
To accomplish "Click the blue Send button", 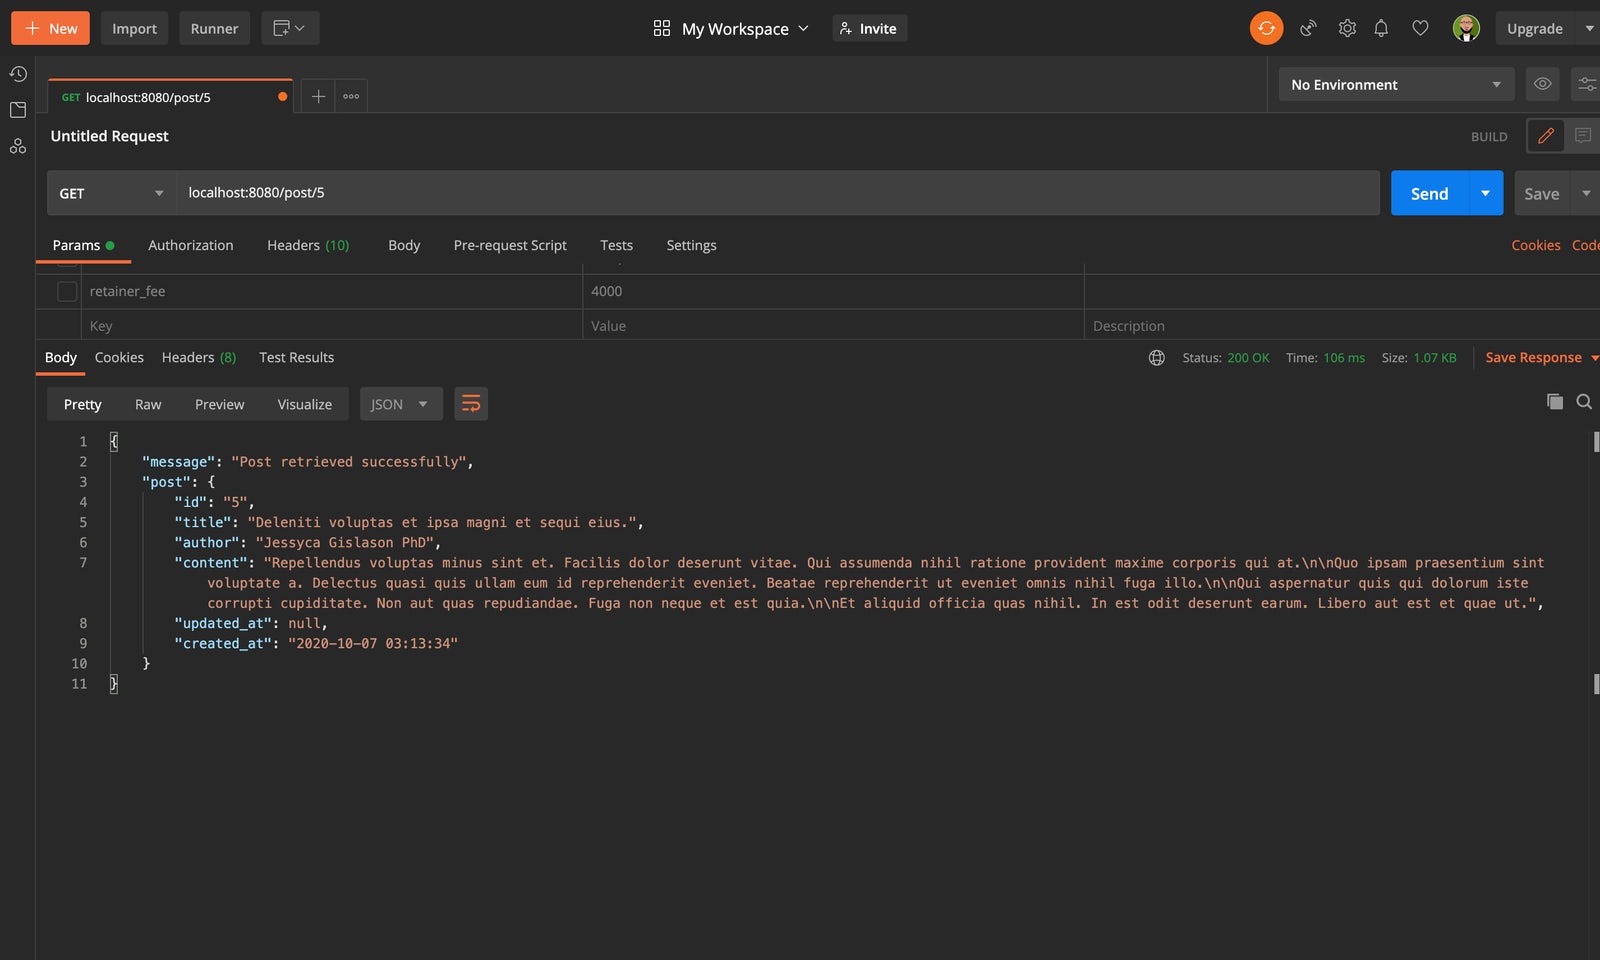I will click(x=1429, y=193).
